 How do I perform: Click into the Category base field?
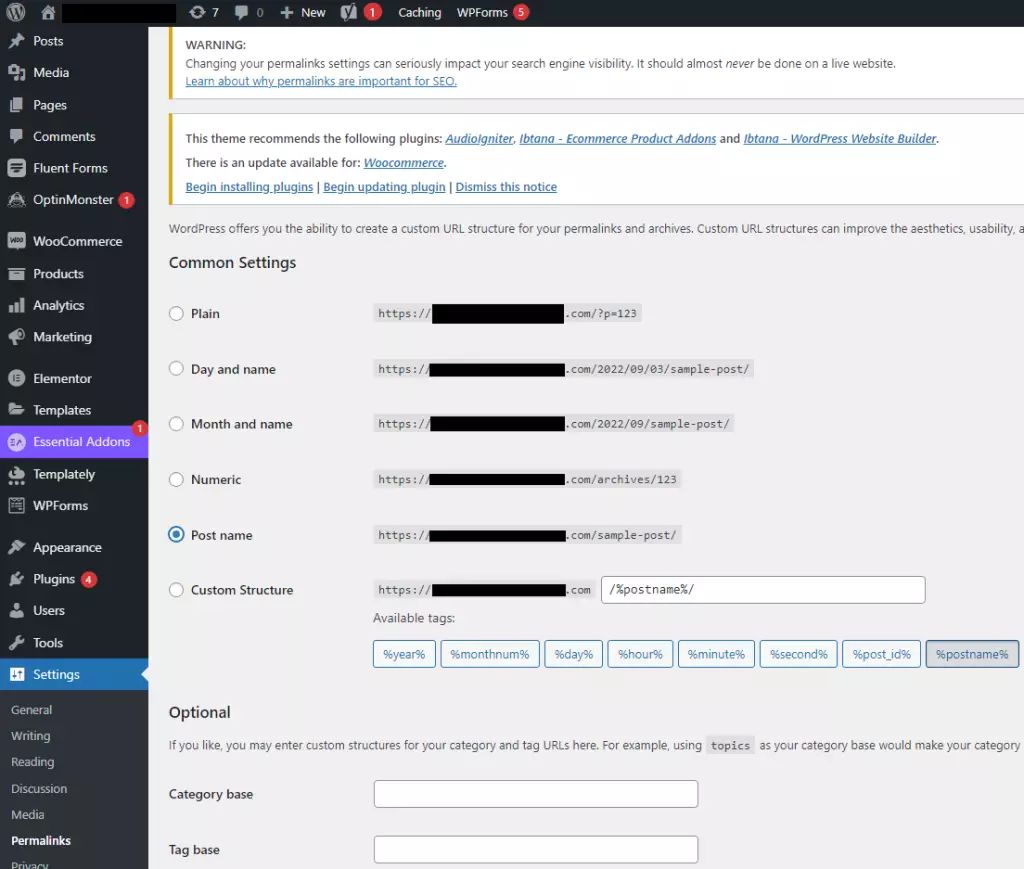(536, 794)
